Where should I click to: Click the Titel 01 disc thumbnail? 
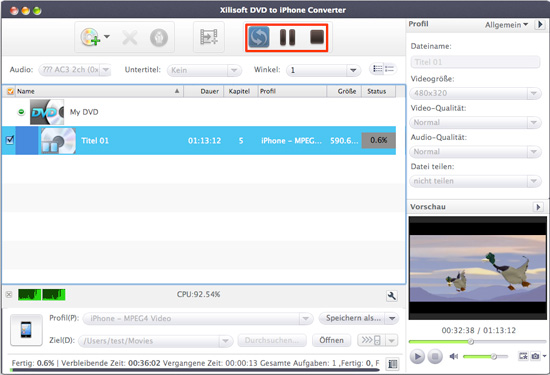click(58, 141)
